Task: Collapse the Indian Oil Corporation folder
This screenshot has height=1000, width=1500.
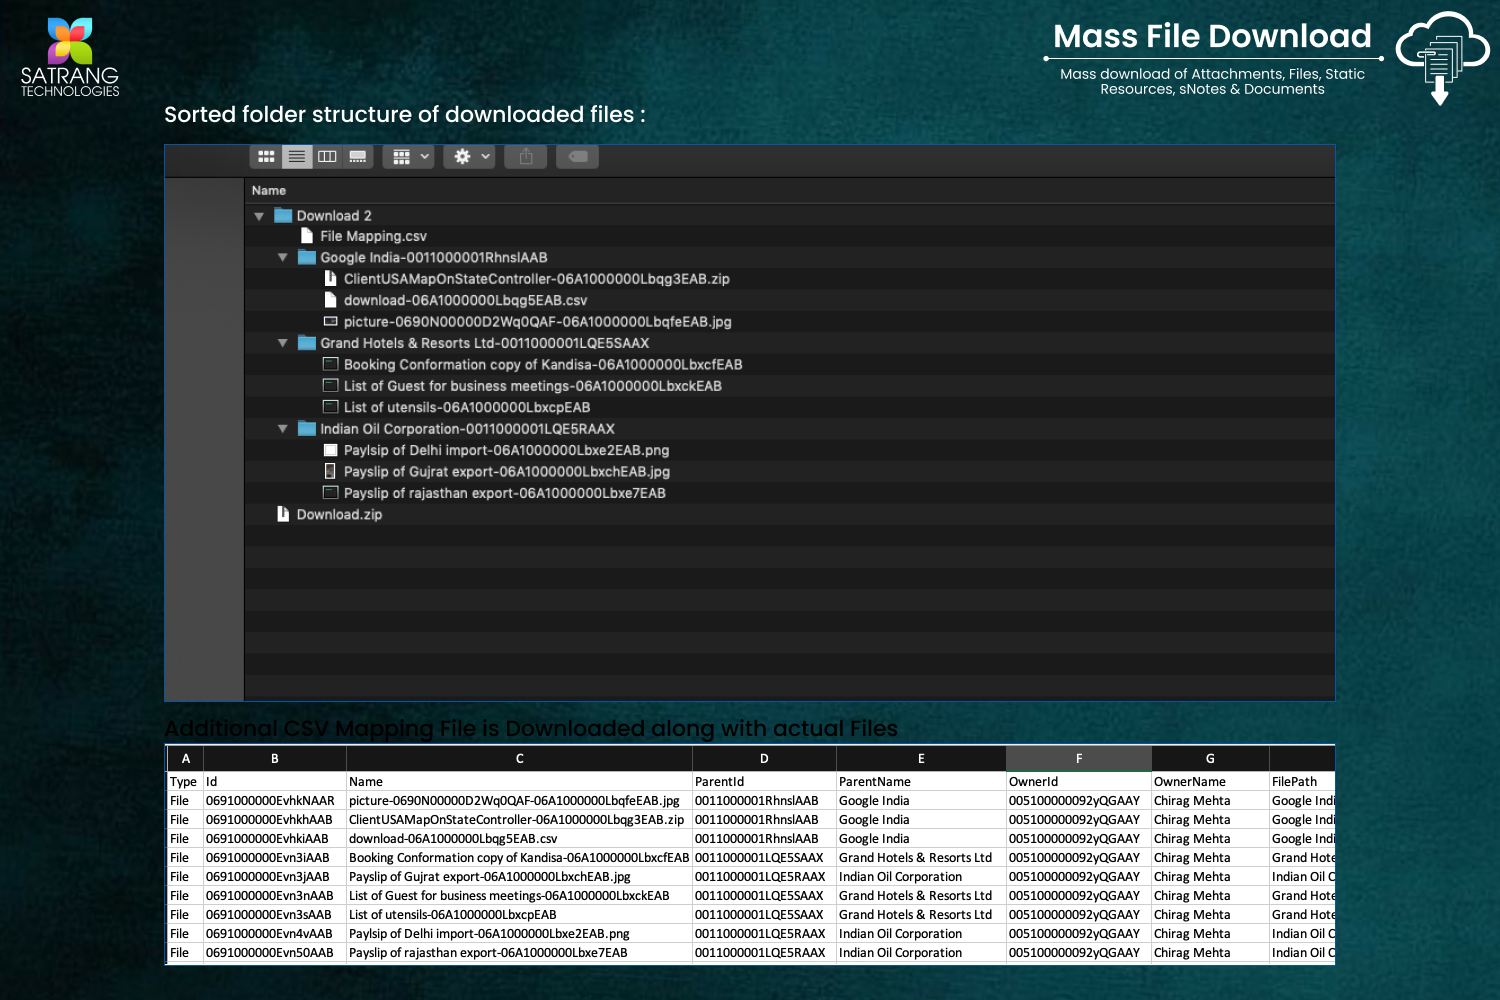Action: pyautogui.click(x=283, y=429)
